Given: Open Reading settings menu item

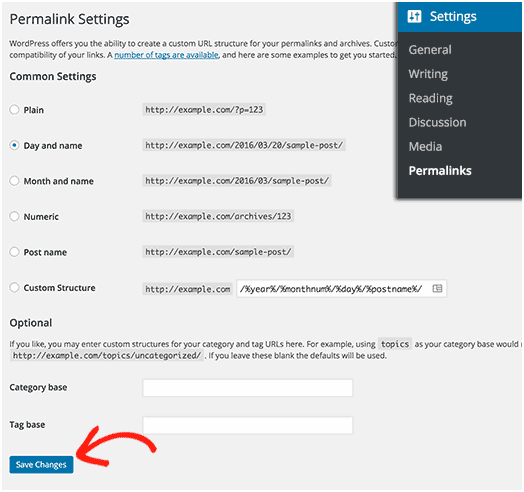Looking at the screenshot, I should [430, 98].
